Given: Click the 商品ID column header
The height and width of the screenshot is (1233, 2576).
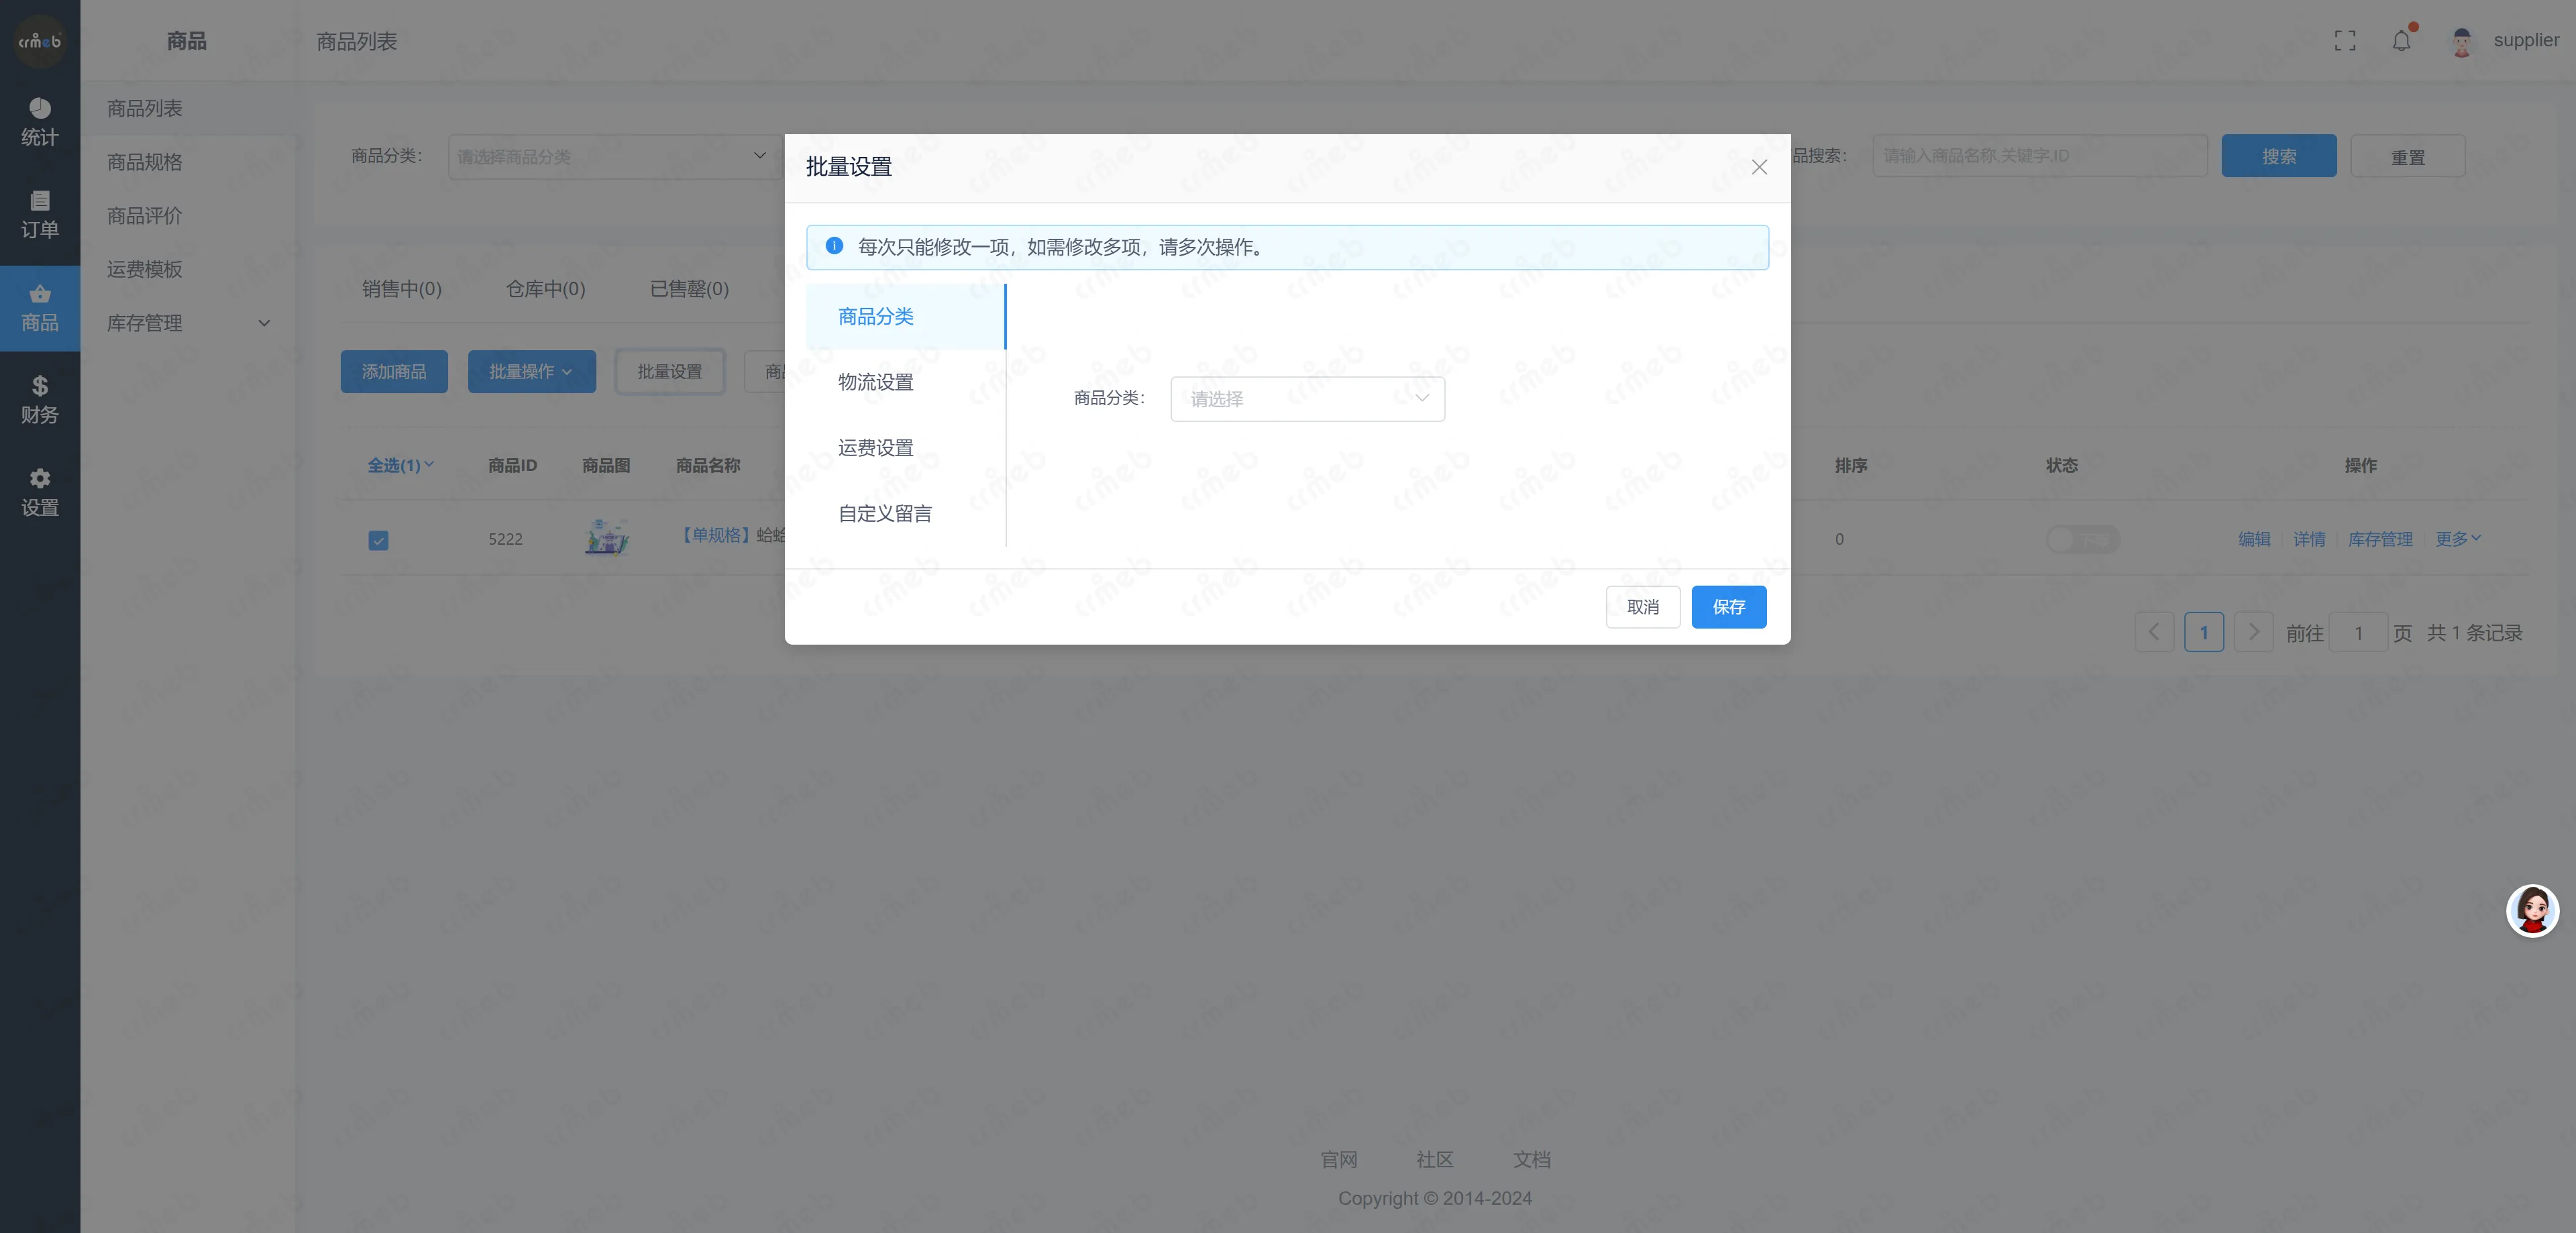Looking at the screenshot, I should click(x=512, y=465).
